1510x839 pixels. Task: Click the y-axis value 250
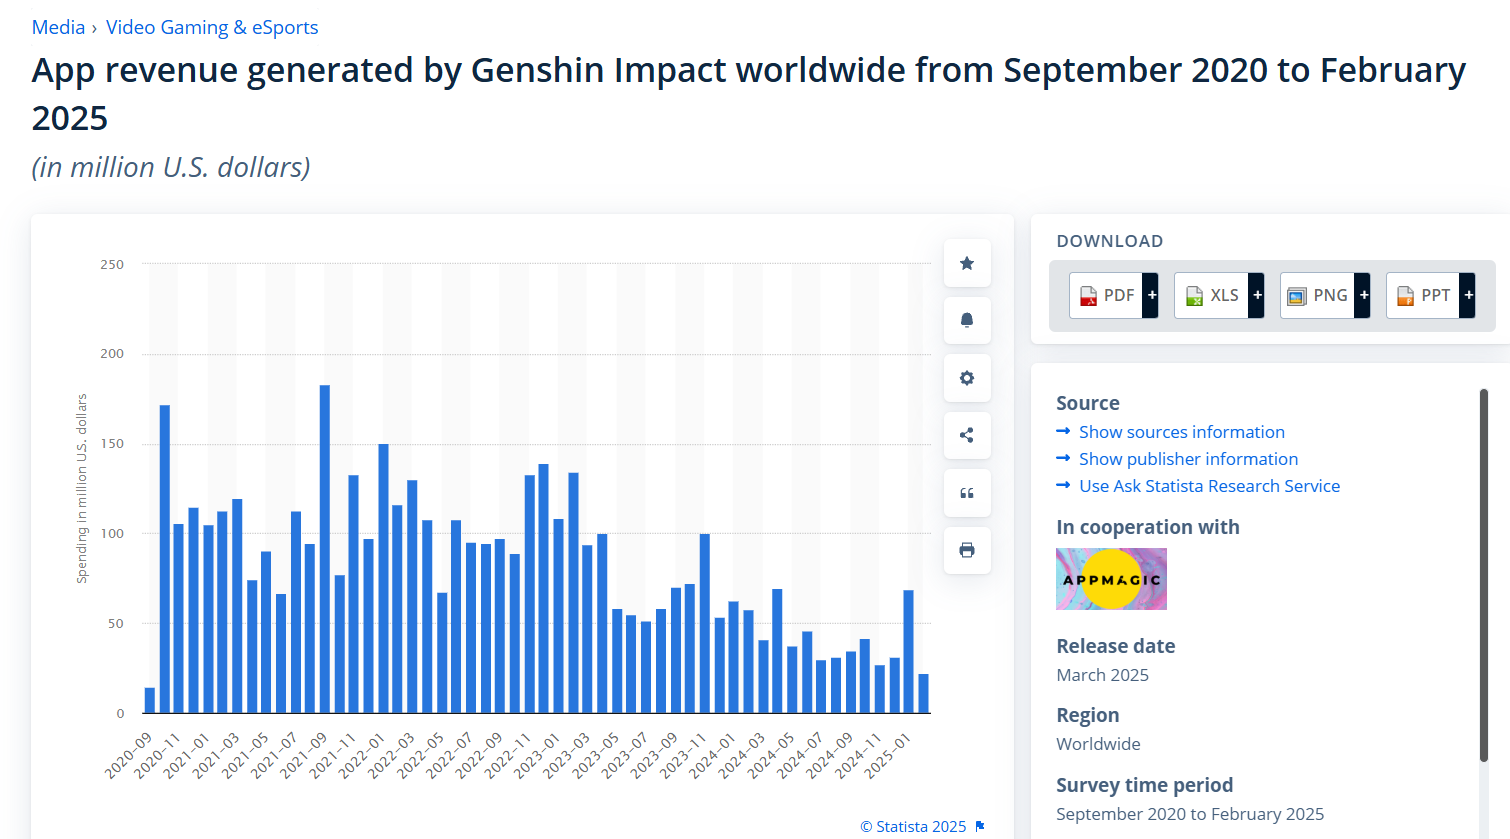point(112,264)
